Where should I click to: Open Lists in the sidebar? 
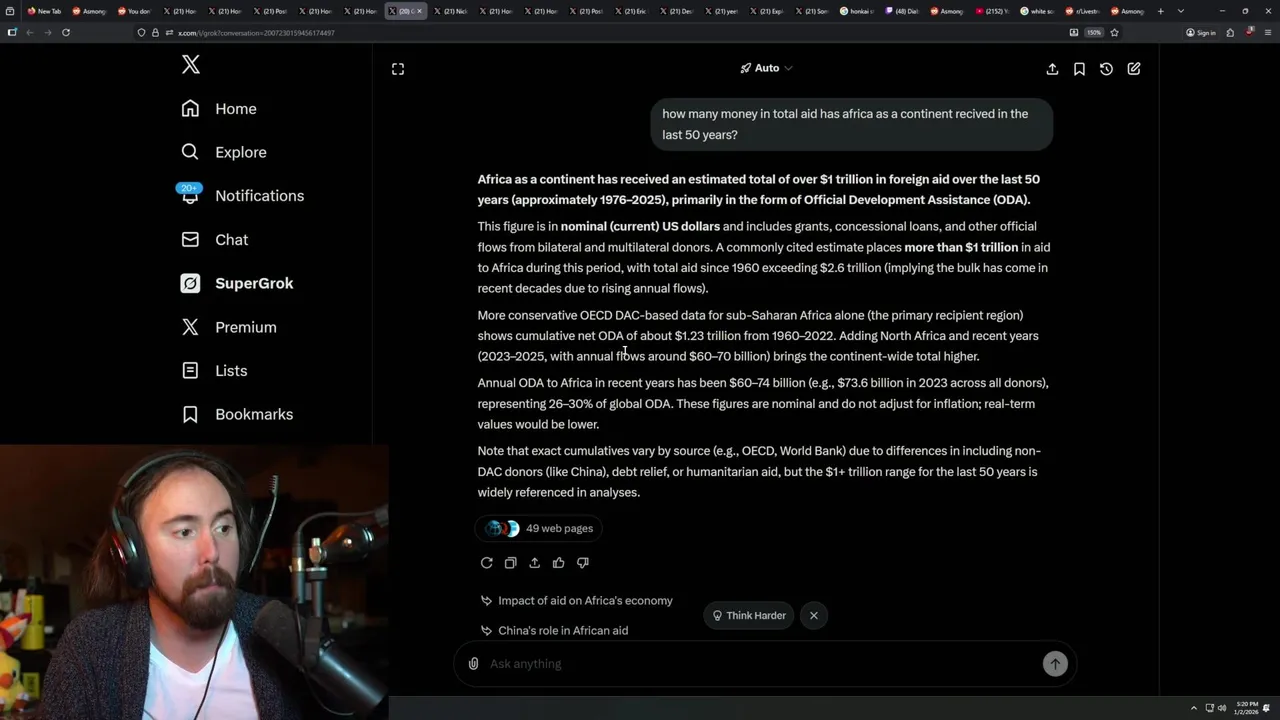pos(214,371)
